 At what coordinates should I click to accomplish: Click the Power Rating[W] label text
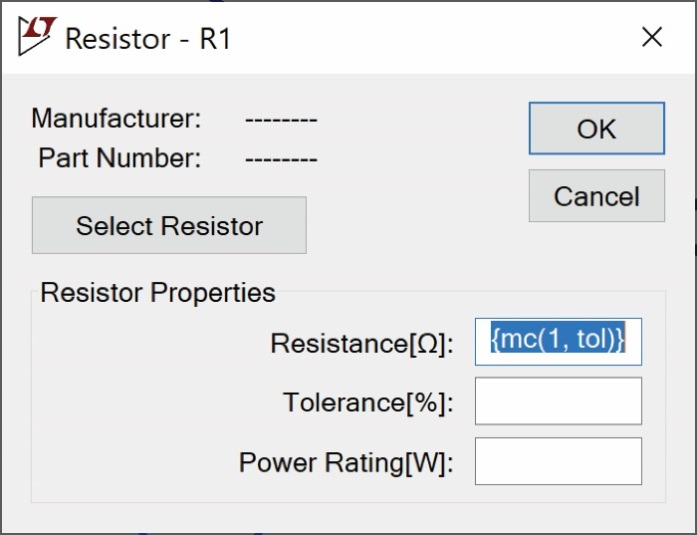pos(346,463)
